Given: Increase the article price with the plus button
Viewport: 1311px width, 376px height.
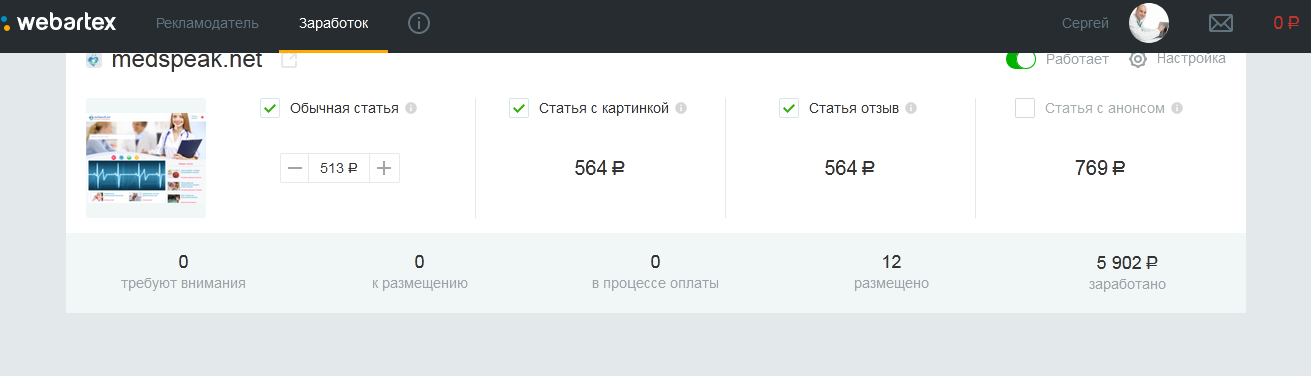Looking at the screenshot, I should coord(384,168).
